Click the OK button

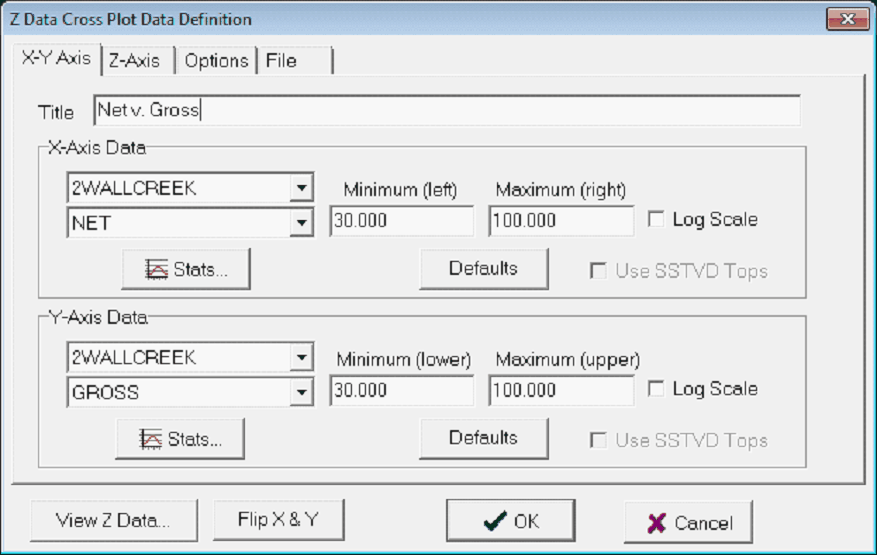(x=510, y=521)
